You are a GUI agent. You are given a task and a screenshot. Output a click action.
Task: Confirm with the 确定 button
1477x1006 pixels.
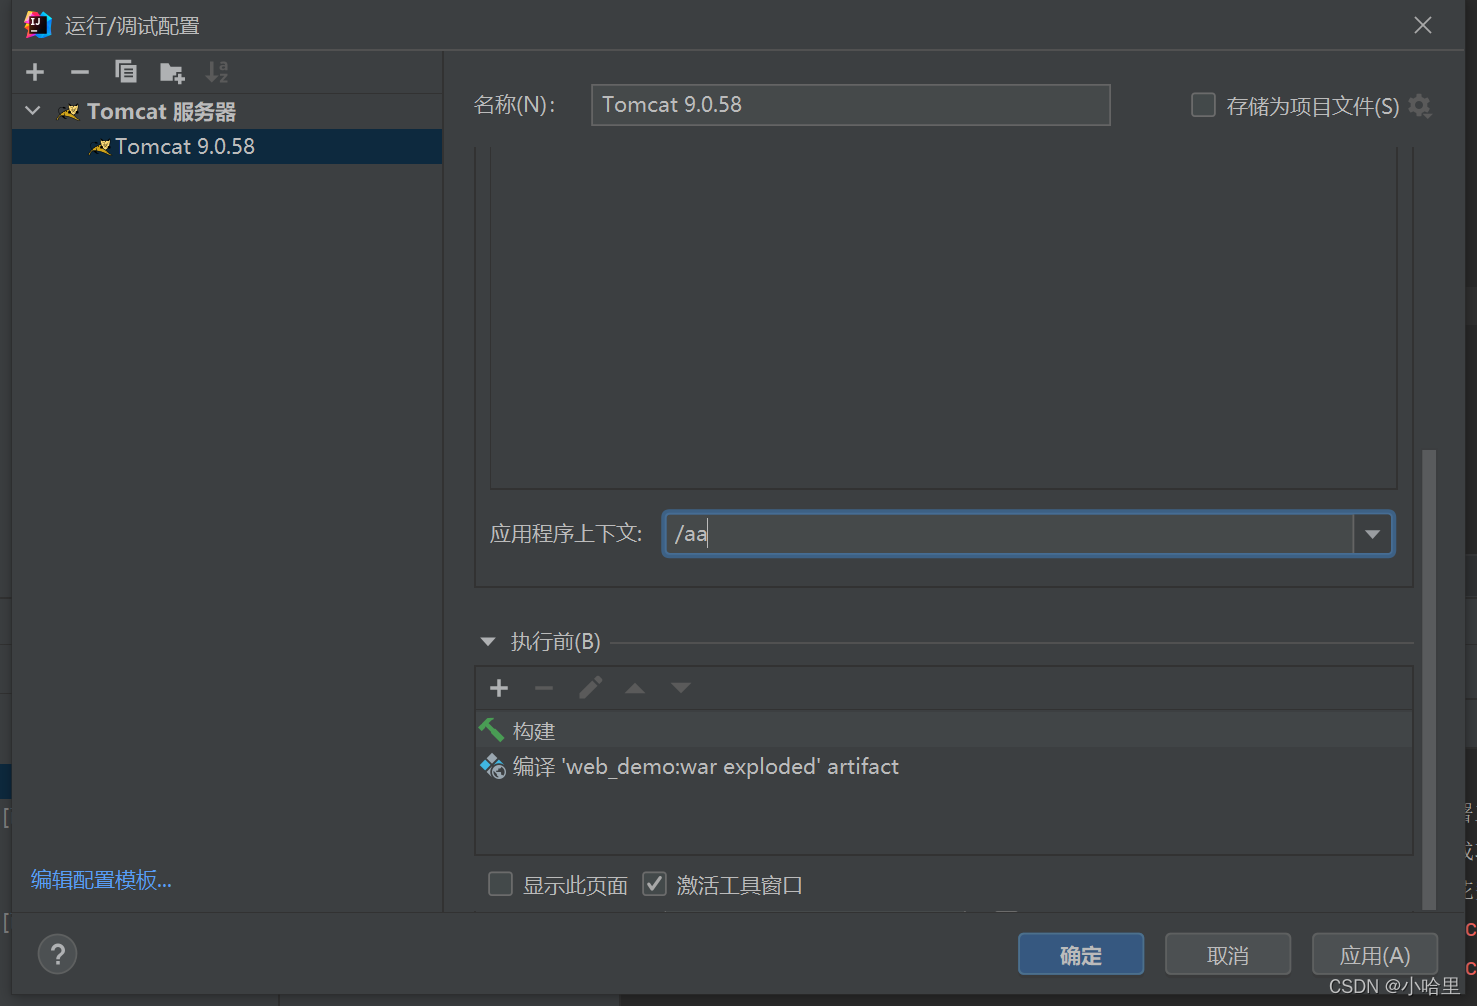point(1081,955)
